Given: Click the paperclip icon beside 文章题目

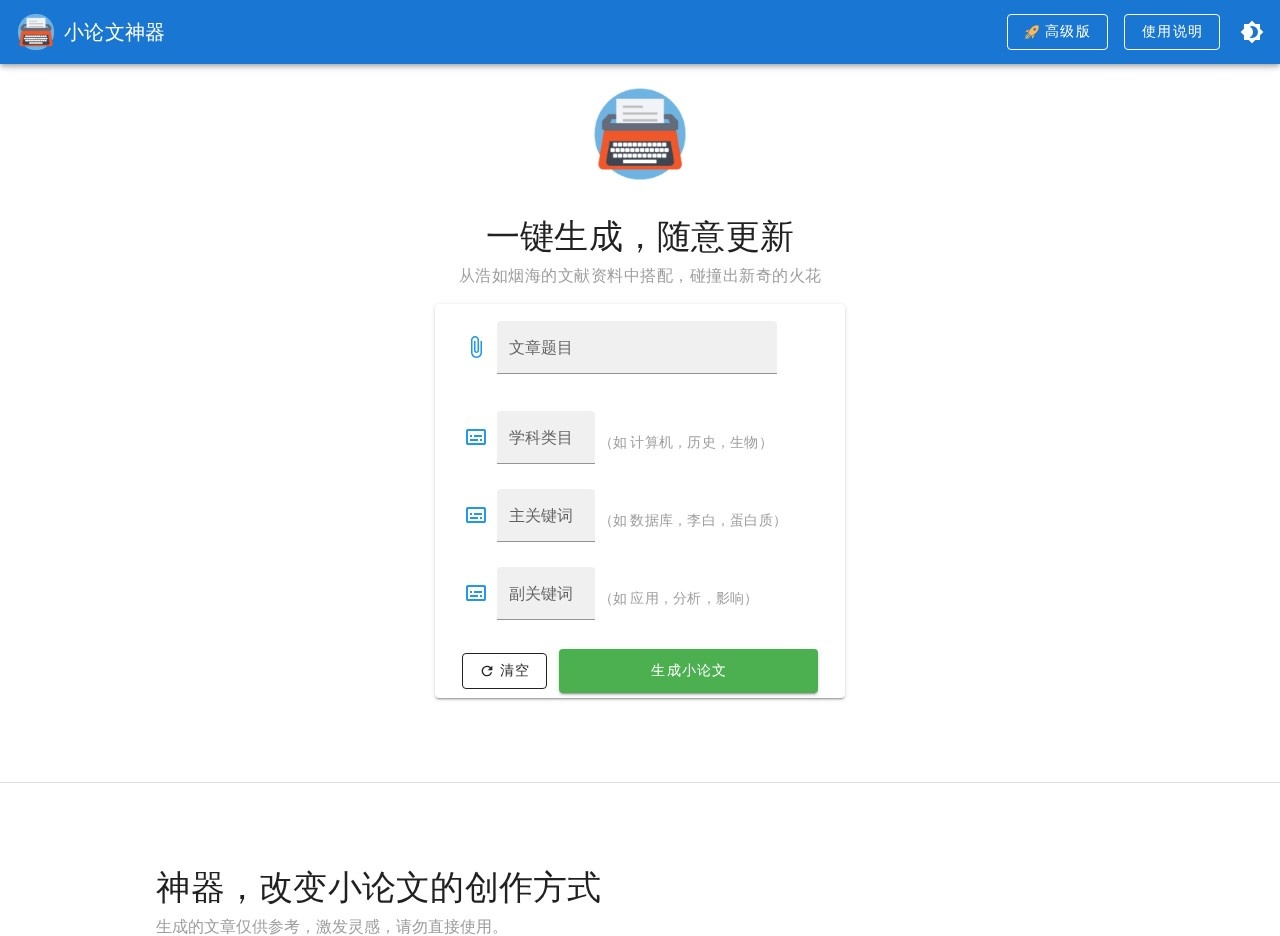Looking at the screenshot, I should [x=476, y=347].
